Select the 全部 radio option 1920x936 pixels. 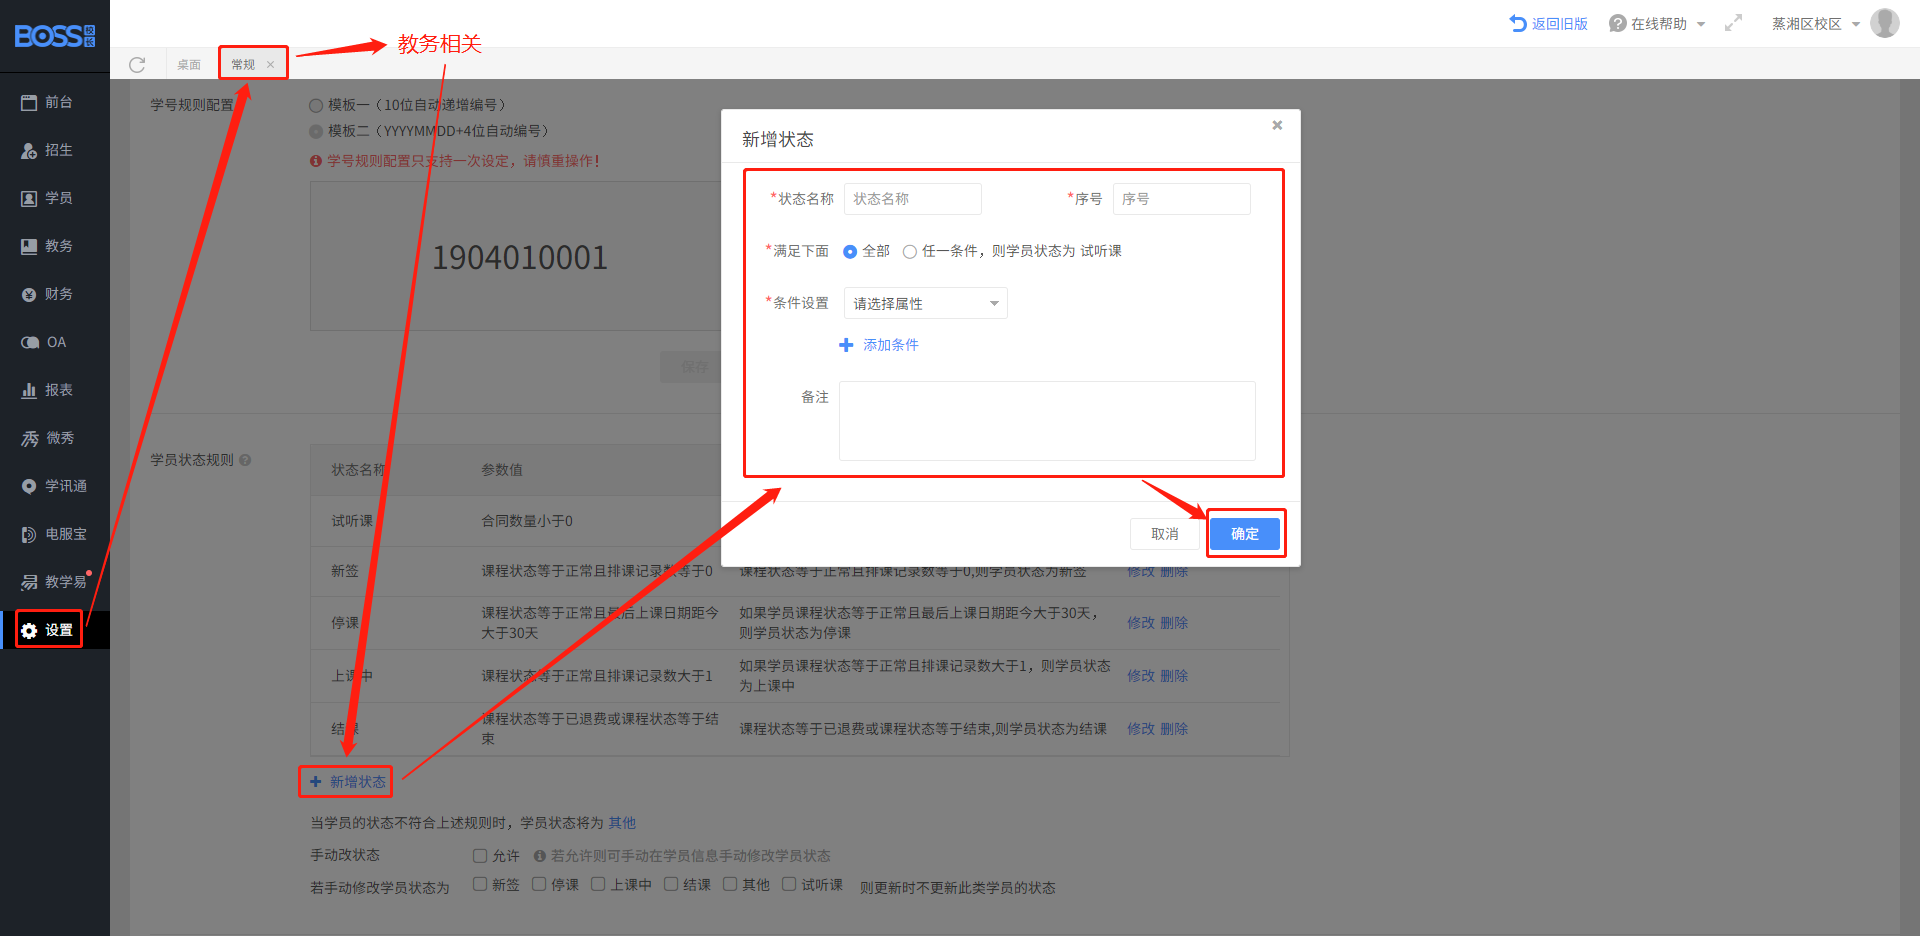point(850,252)
